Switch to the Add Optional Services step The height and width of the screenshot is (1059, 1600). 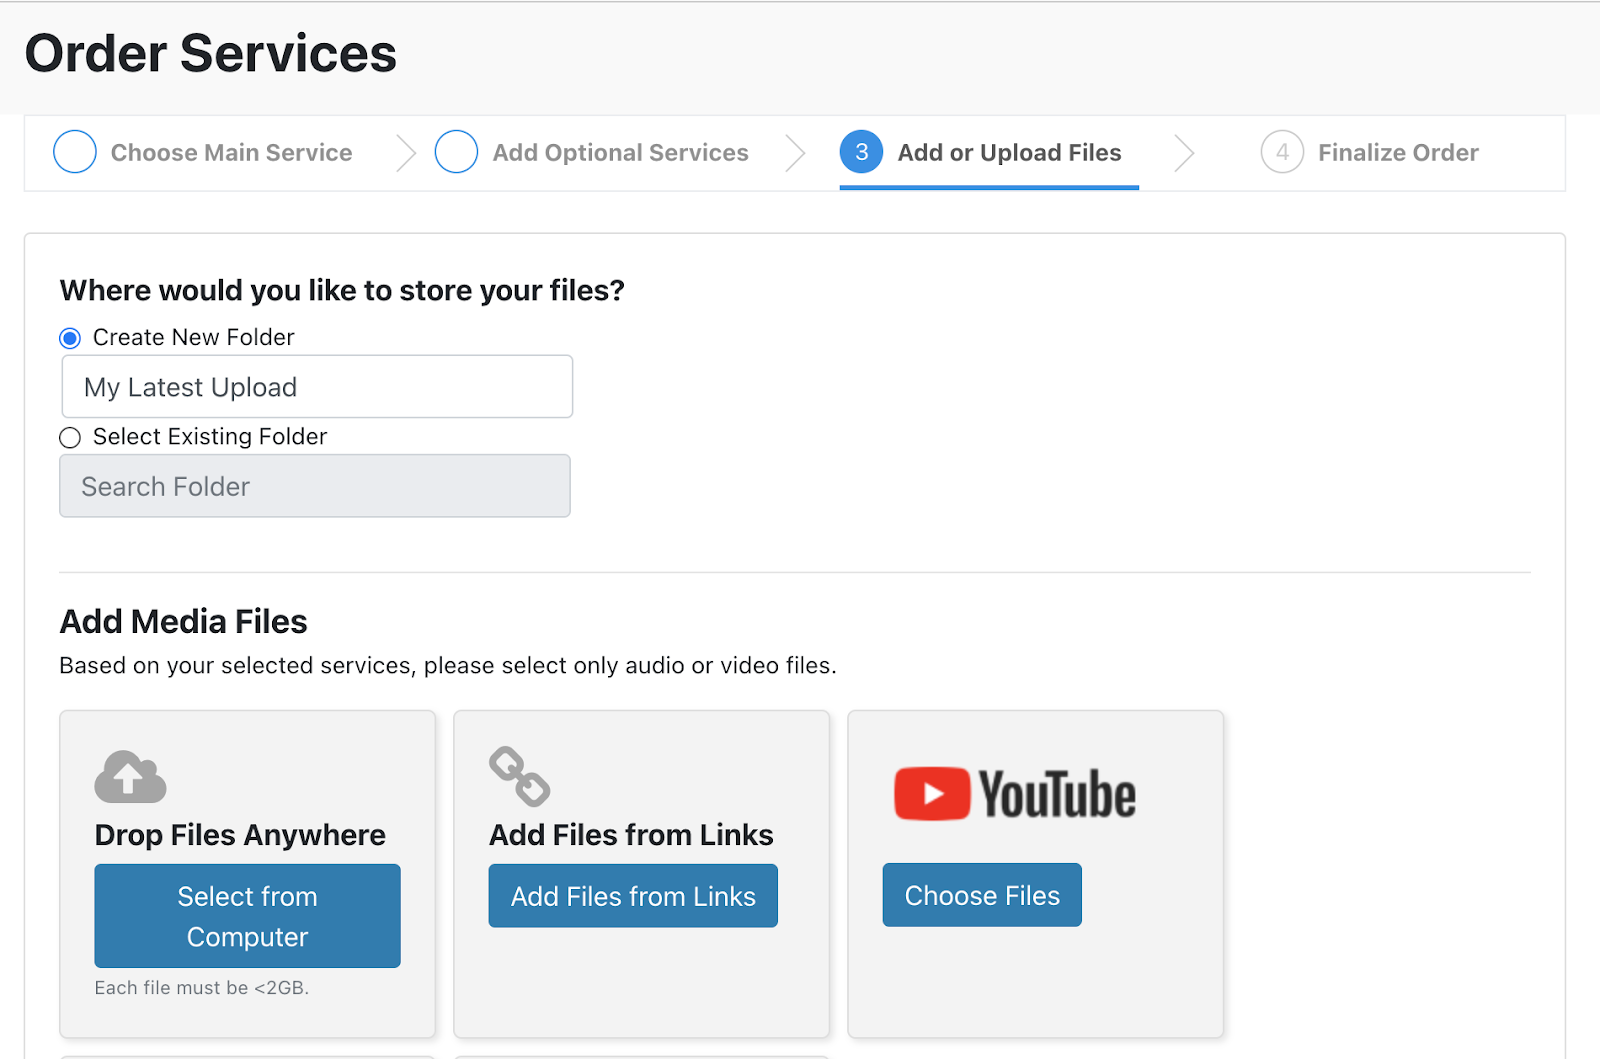620,153
